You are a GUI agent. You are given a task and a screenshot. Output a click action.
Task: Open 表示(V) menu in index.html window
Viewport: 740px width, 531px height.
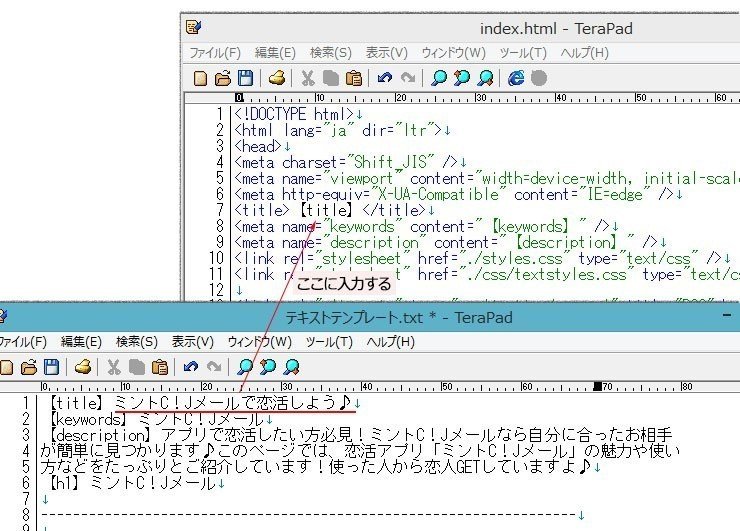pos(387,53)
